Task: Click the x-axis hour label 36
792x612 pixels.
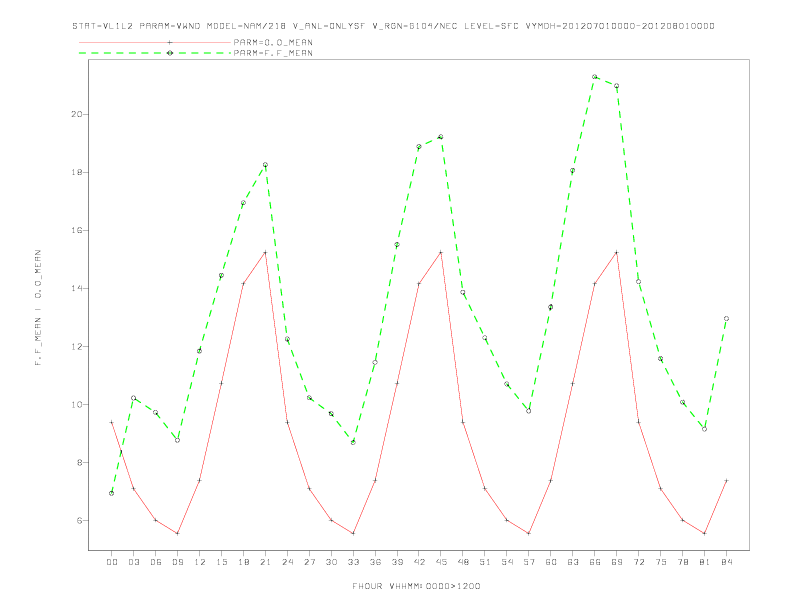Action: [375, 562]
